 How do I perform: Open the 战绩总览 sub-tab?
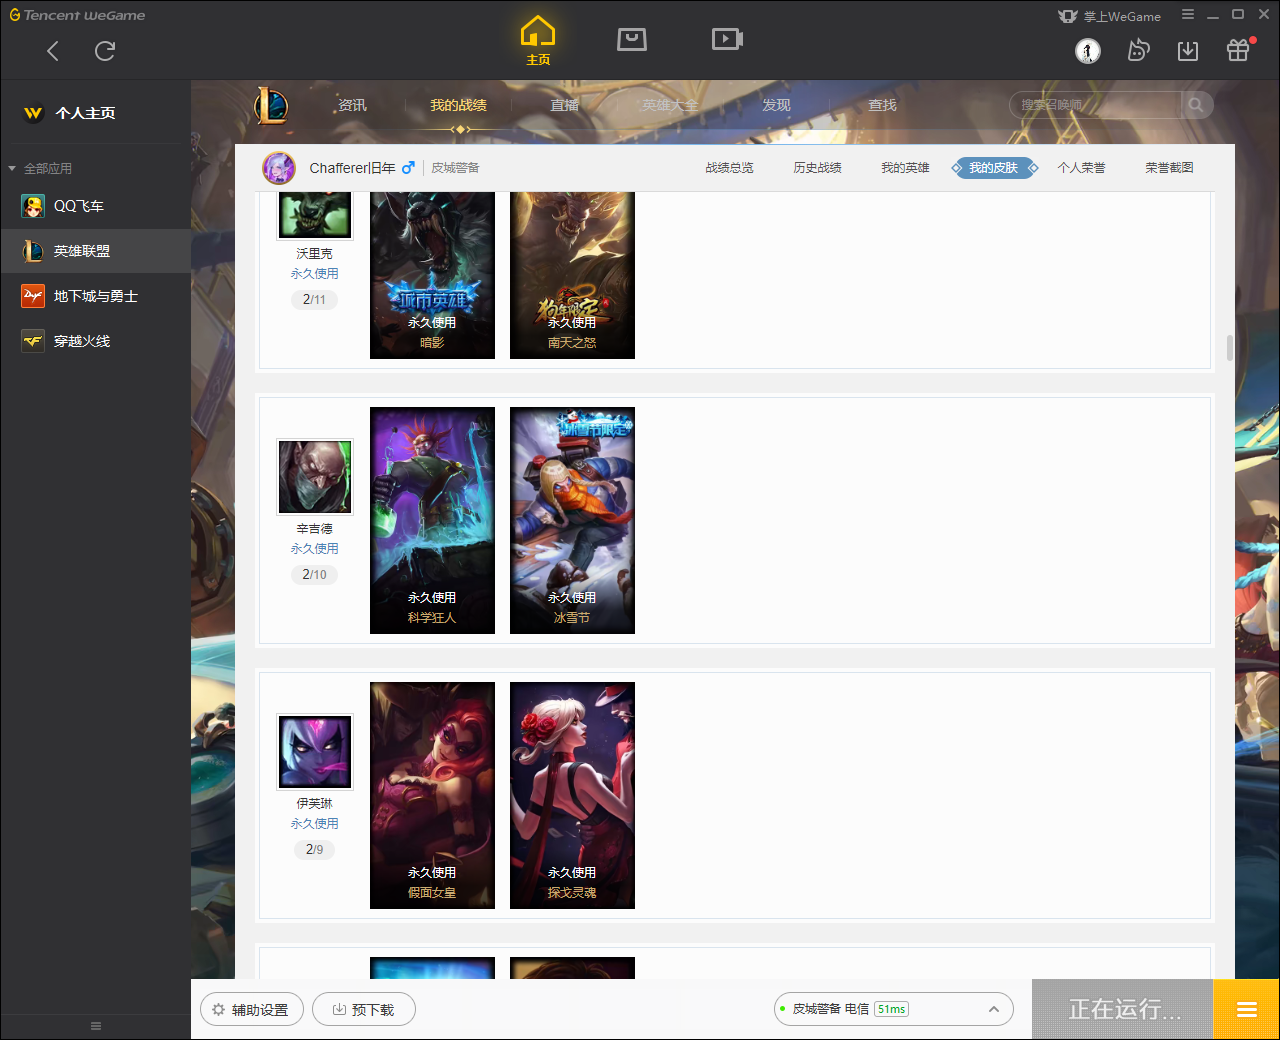tap(729, 168)
